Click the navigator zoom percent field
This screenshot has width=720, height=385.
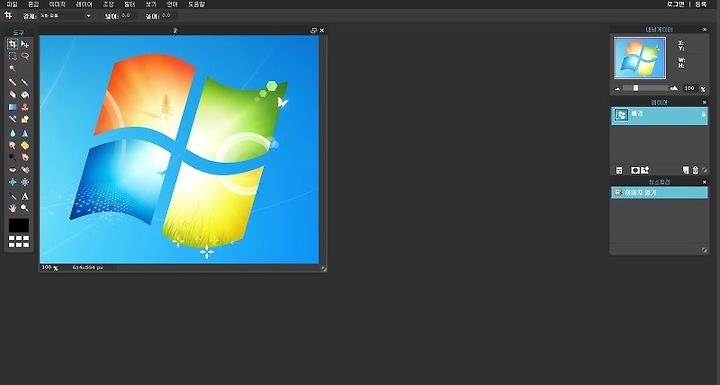pos(689,88)
